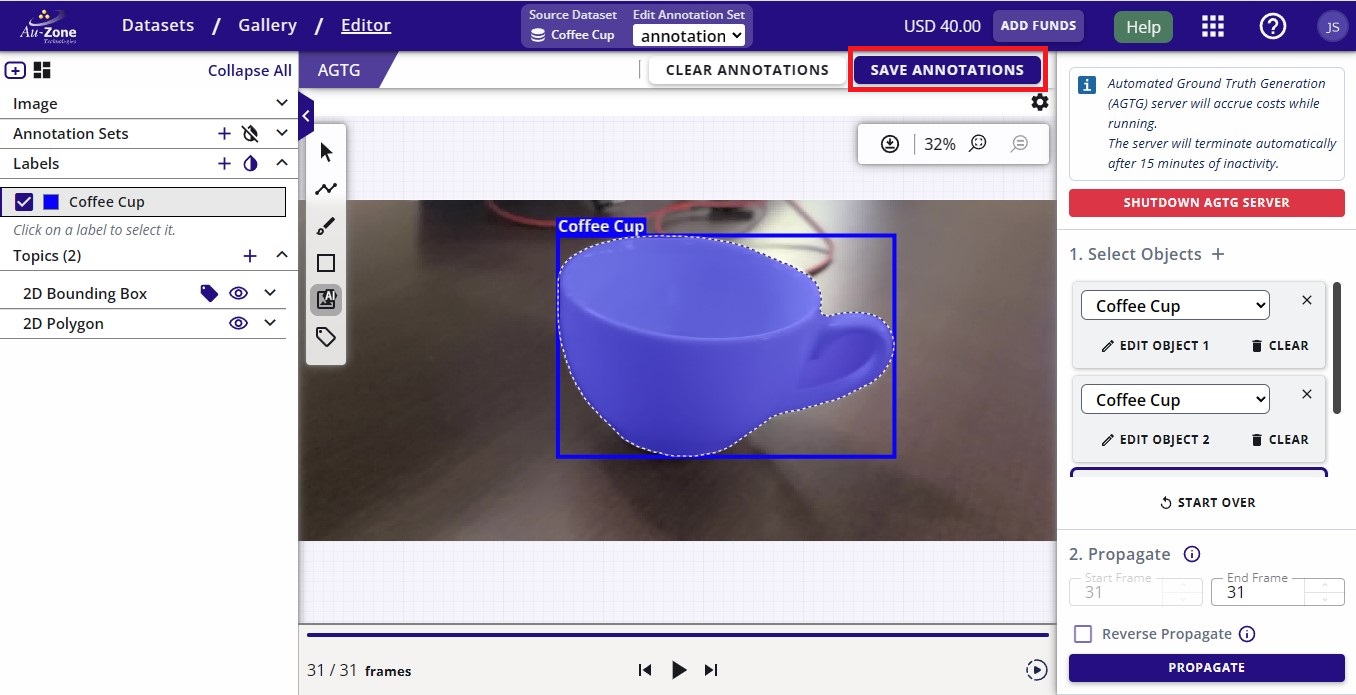
Task: Click the Save Annotations button
Action: pos(946,70)
